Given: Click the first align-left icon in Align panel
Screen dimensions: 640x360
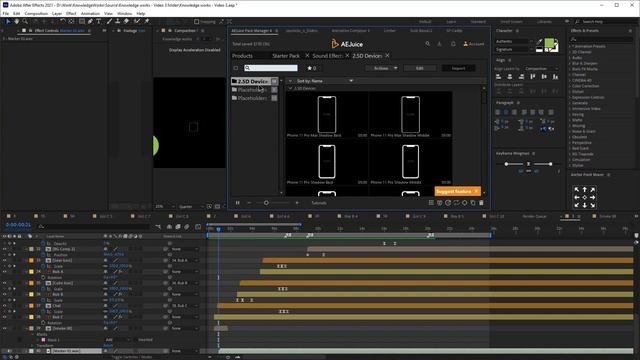Looking at the screenshot, I should 498,77.
